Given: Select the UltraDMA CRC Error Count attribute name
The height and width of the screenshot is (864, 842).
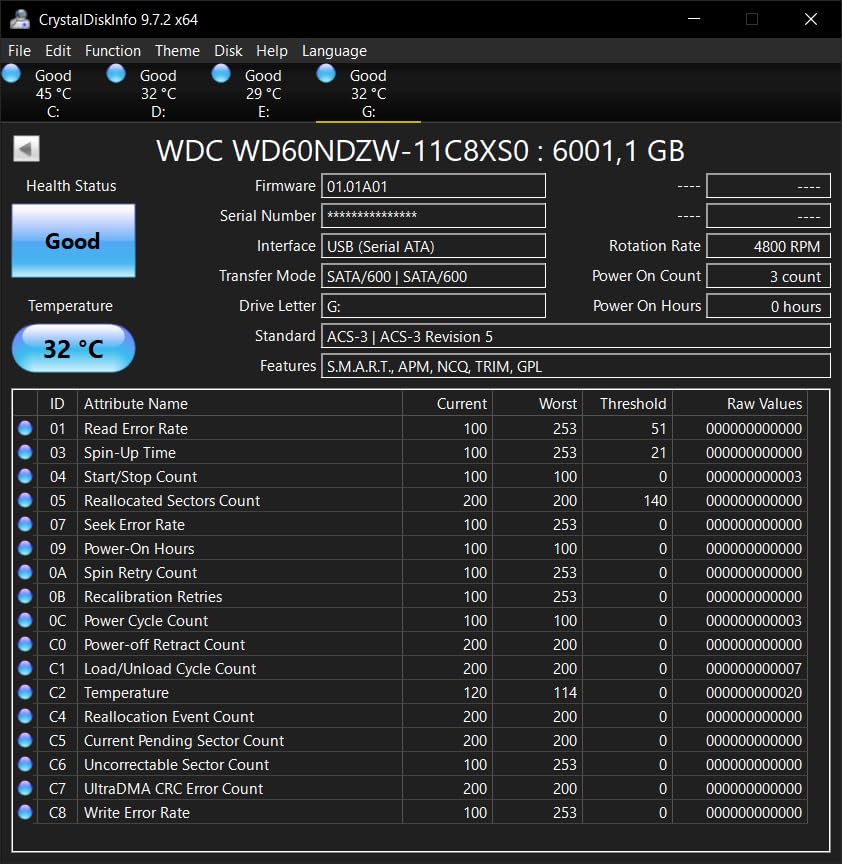Looking at the screenshot, I should pyautogui.click(x=174, y=789).
